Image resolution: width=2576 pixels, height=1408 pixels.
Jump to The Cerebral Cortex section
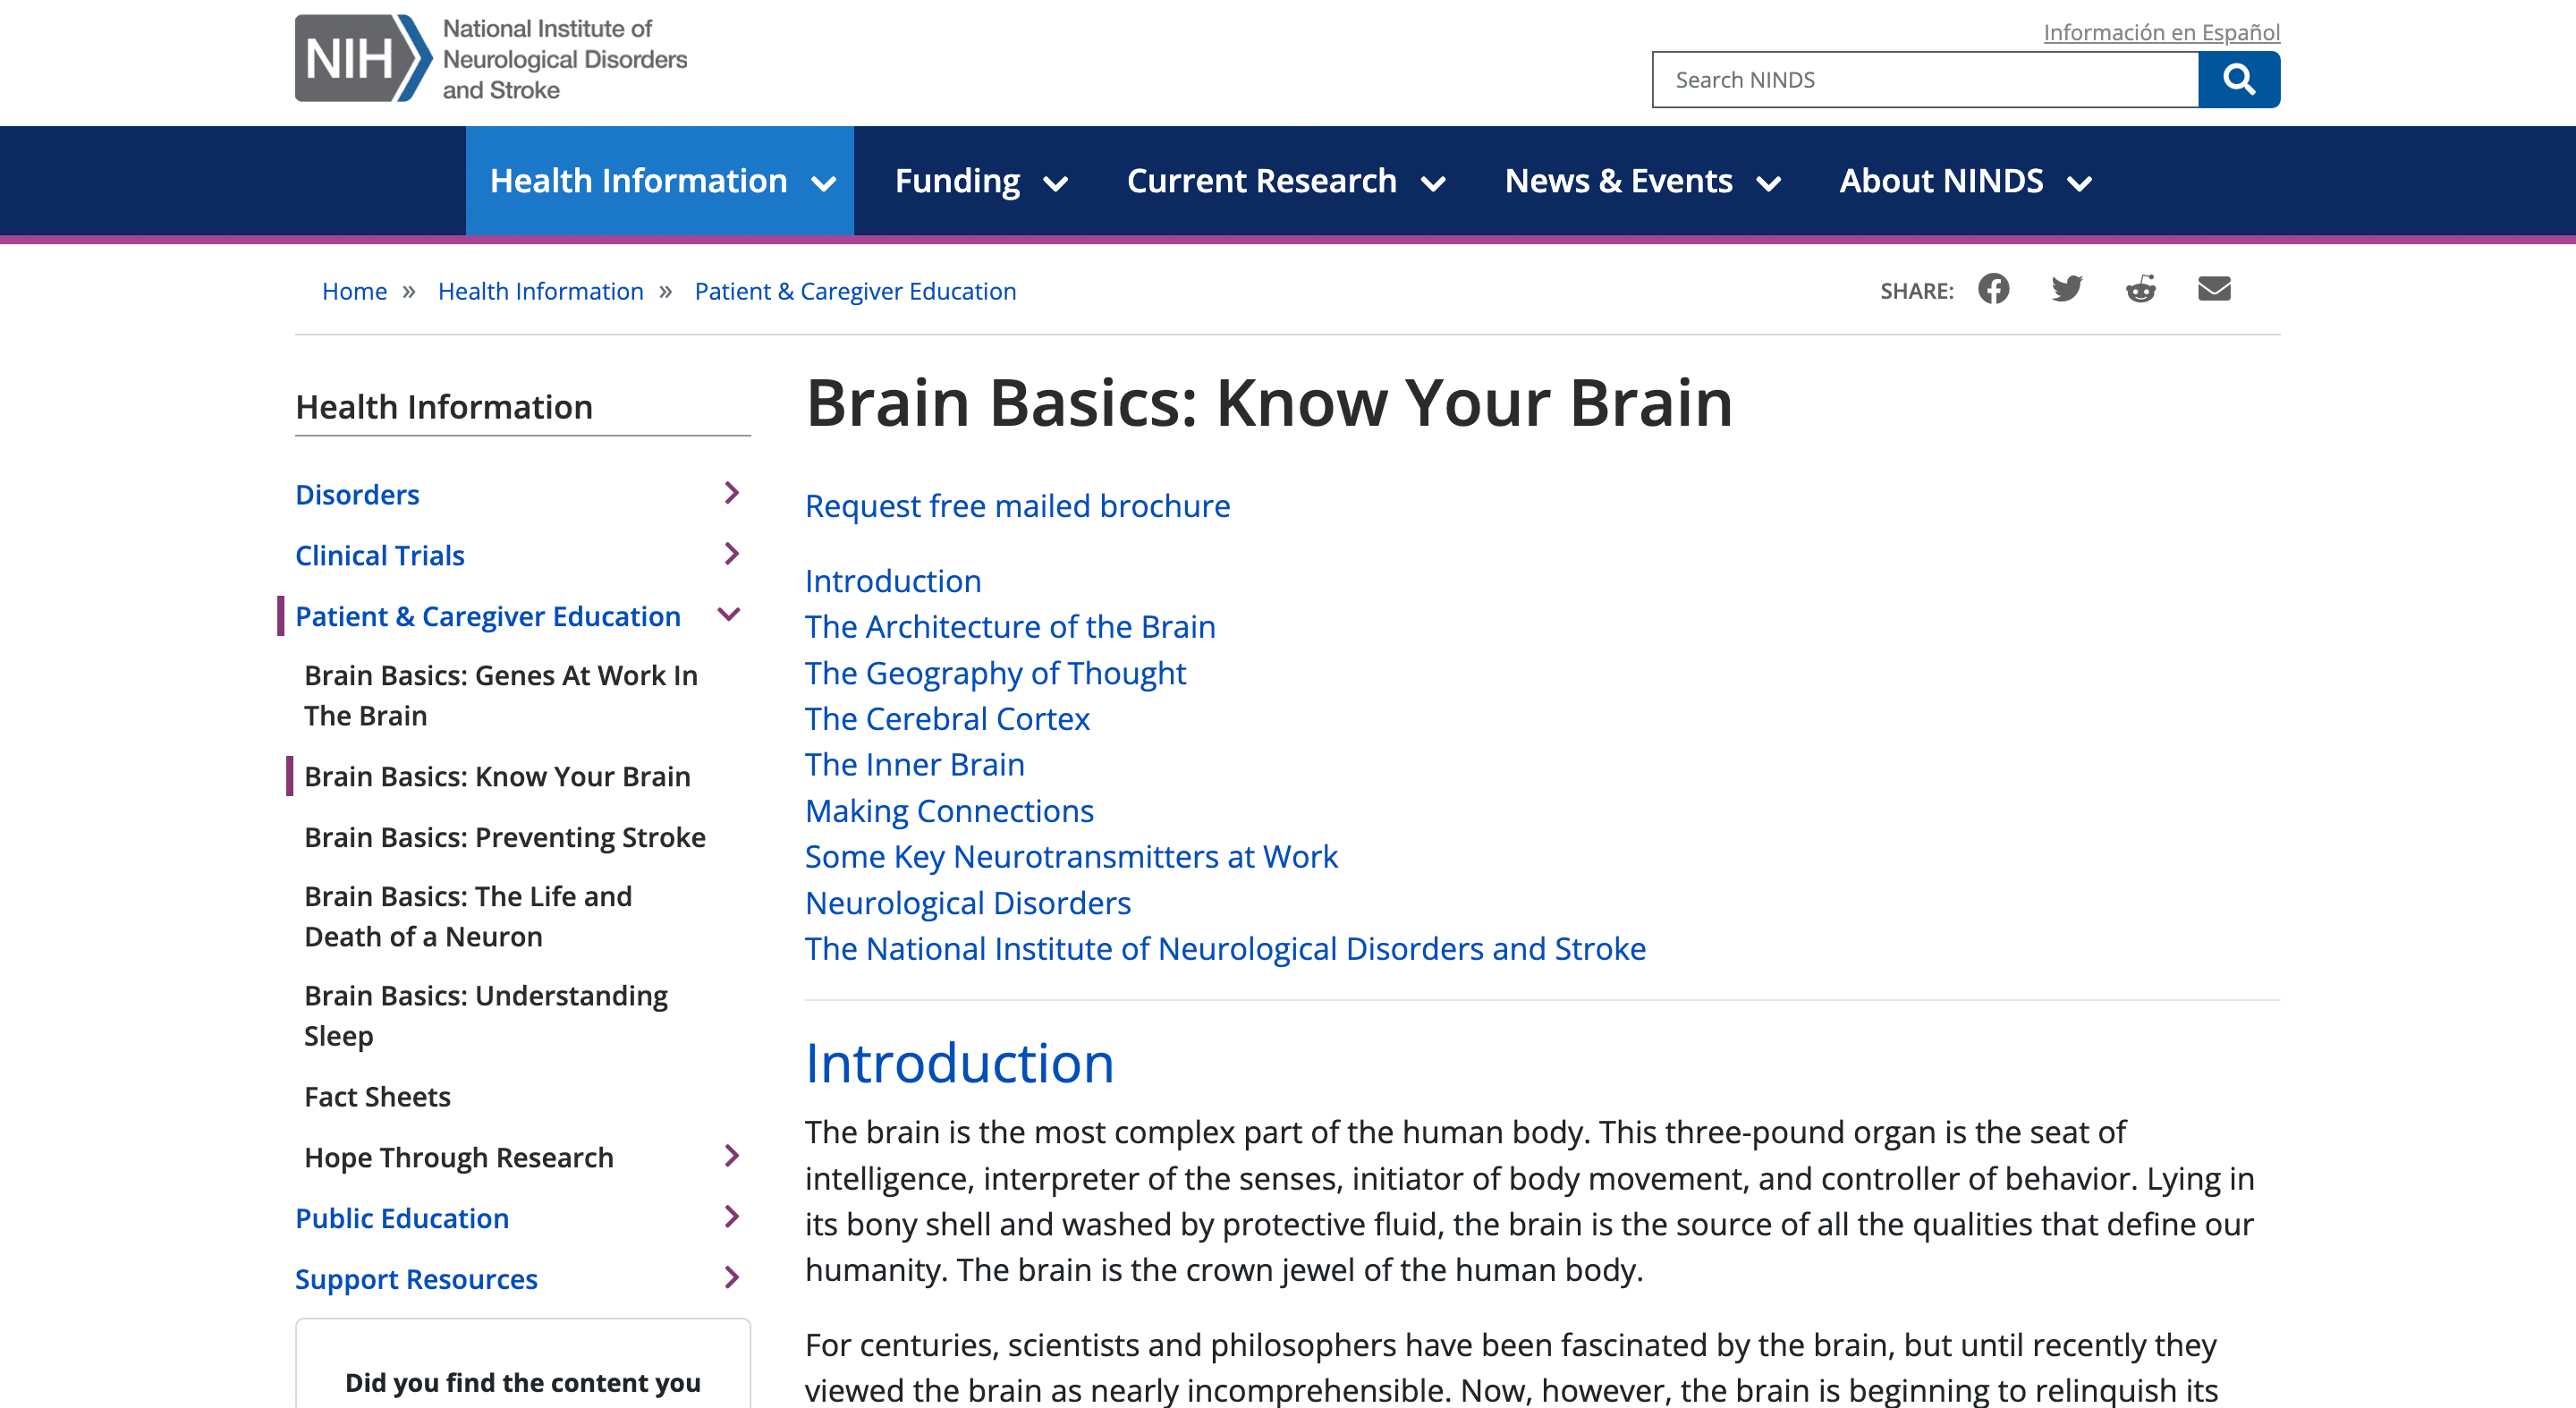tap(947, 719)
